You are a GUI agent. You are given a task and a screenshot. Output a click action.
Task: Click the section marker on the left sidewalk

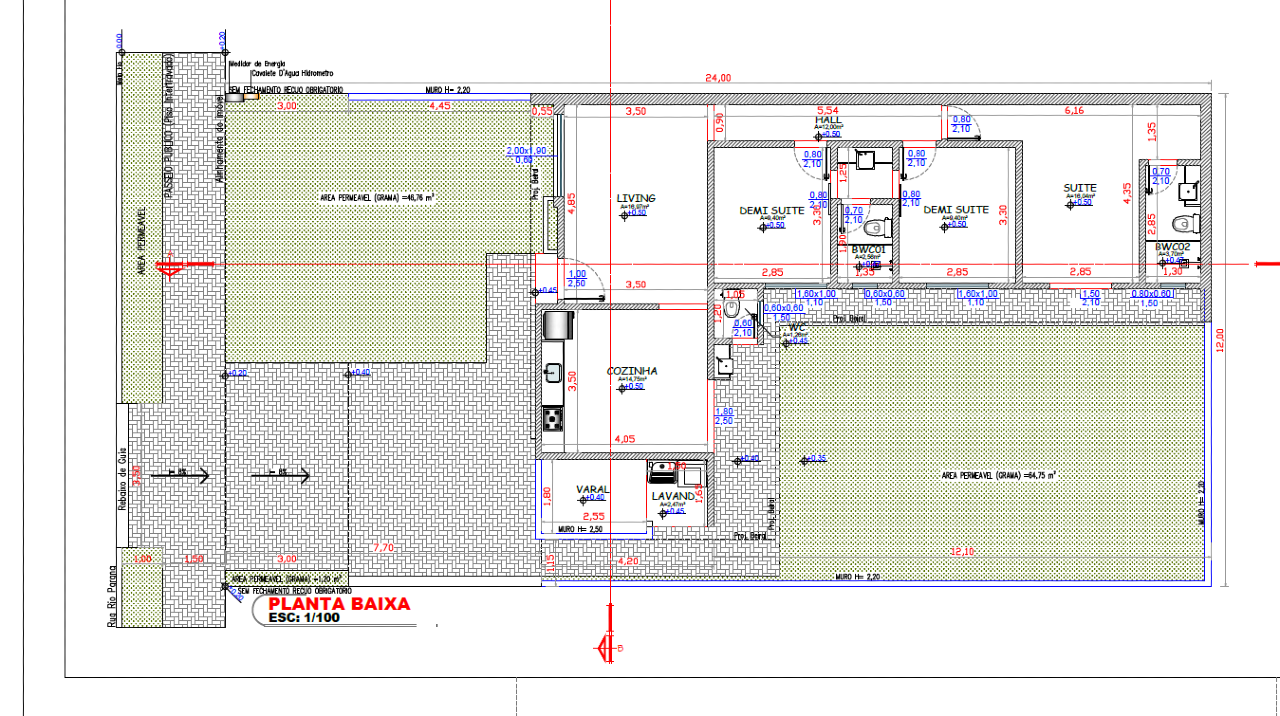pyautogui.click(x=171, y=263)
